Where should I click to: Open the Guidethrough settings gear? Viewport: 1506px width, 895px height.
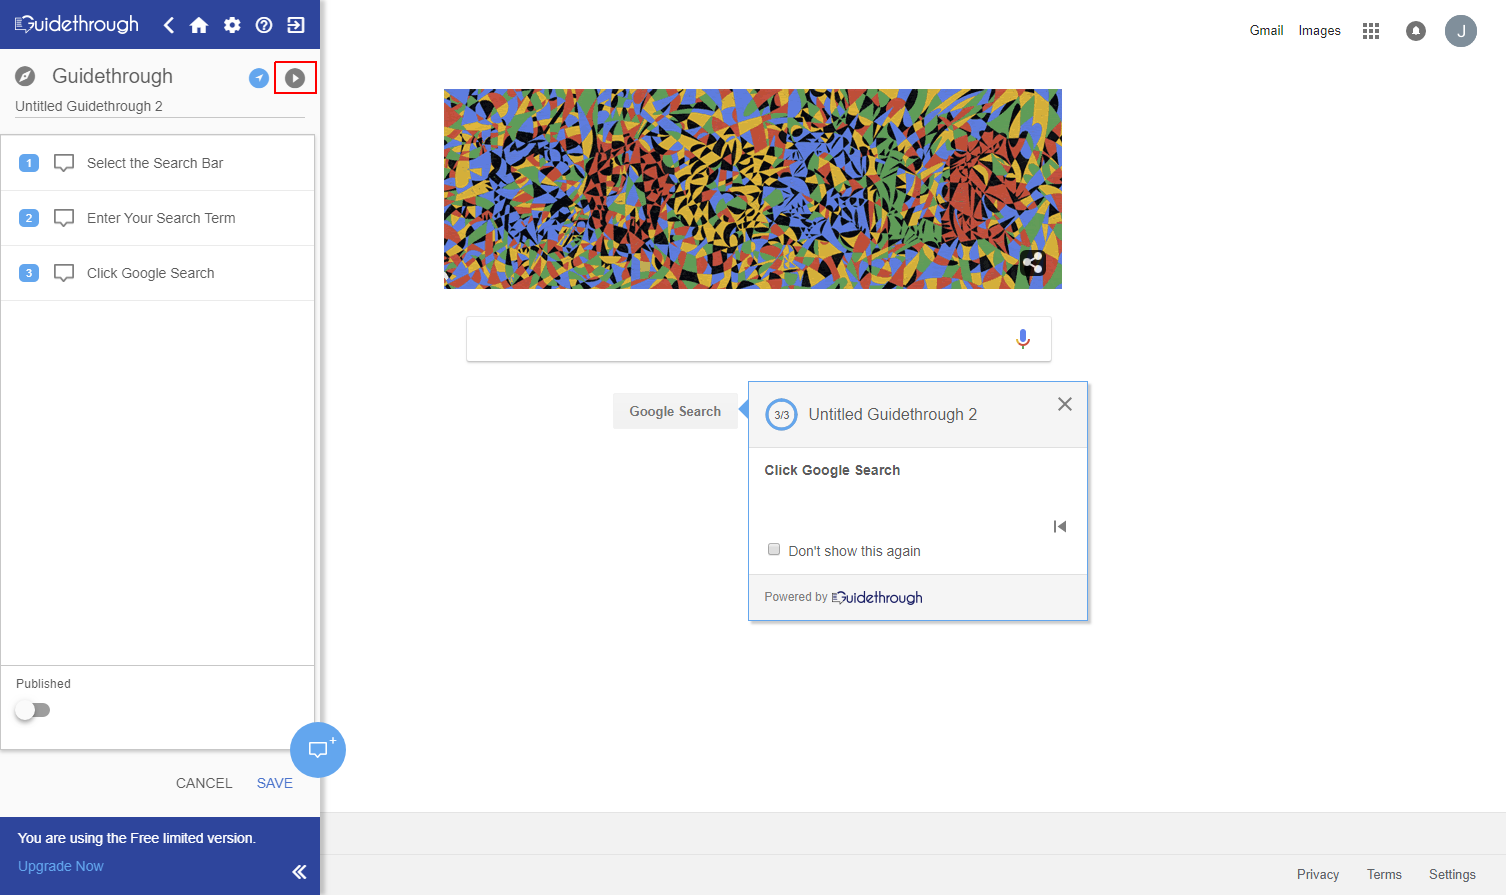[x=232, y=25]
